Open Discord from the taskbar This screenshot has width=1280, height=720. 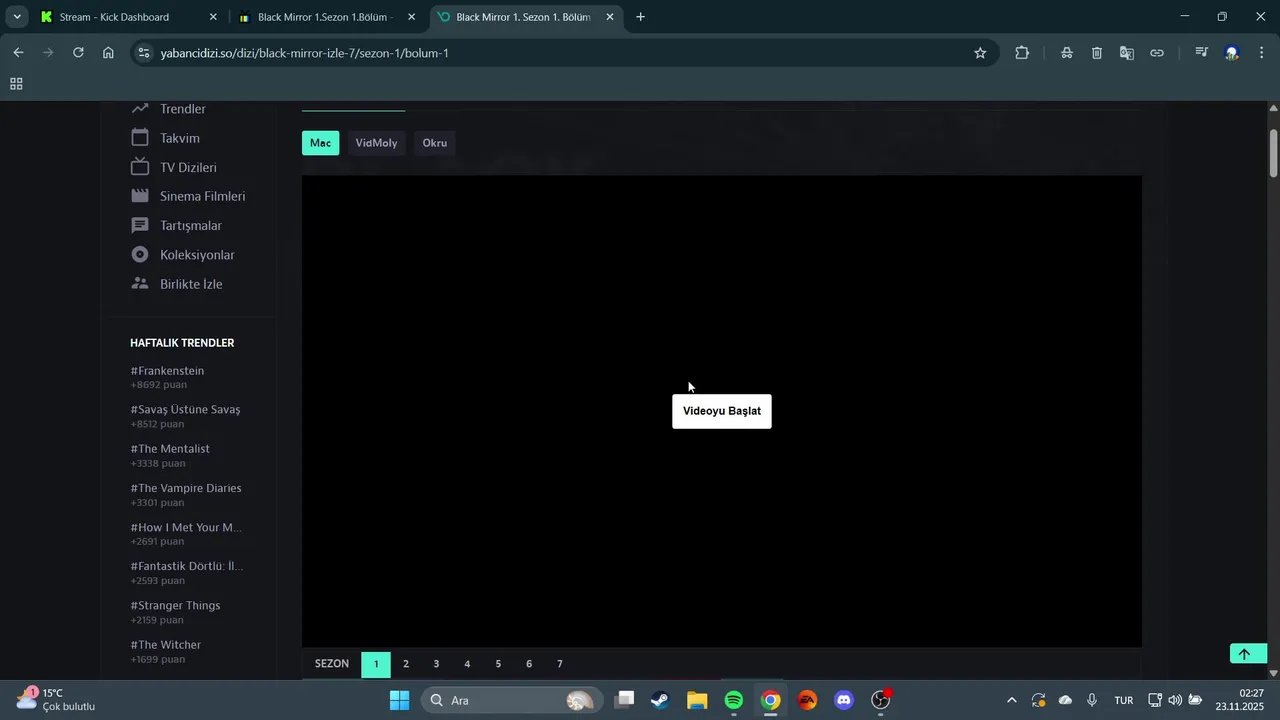[x=844, y=700]
